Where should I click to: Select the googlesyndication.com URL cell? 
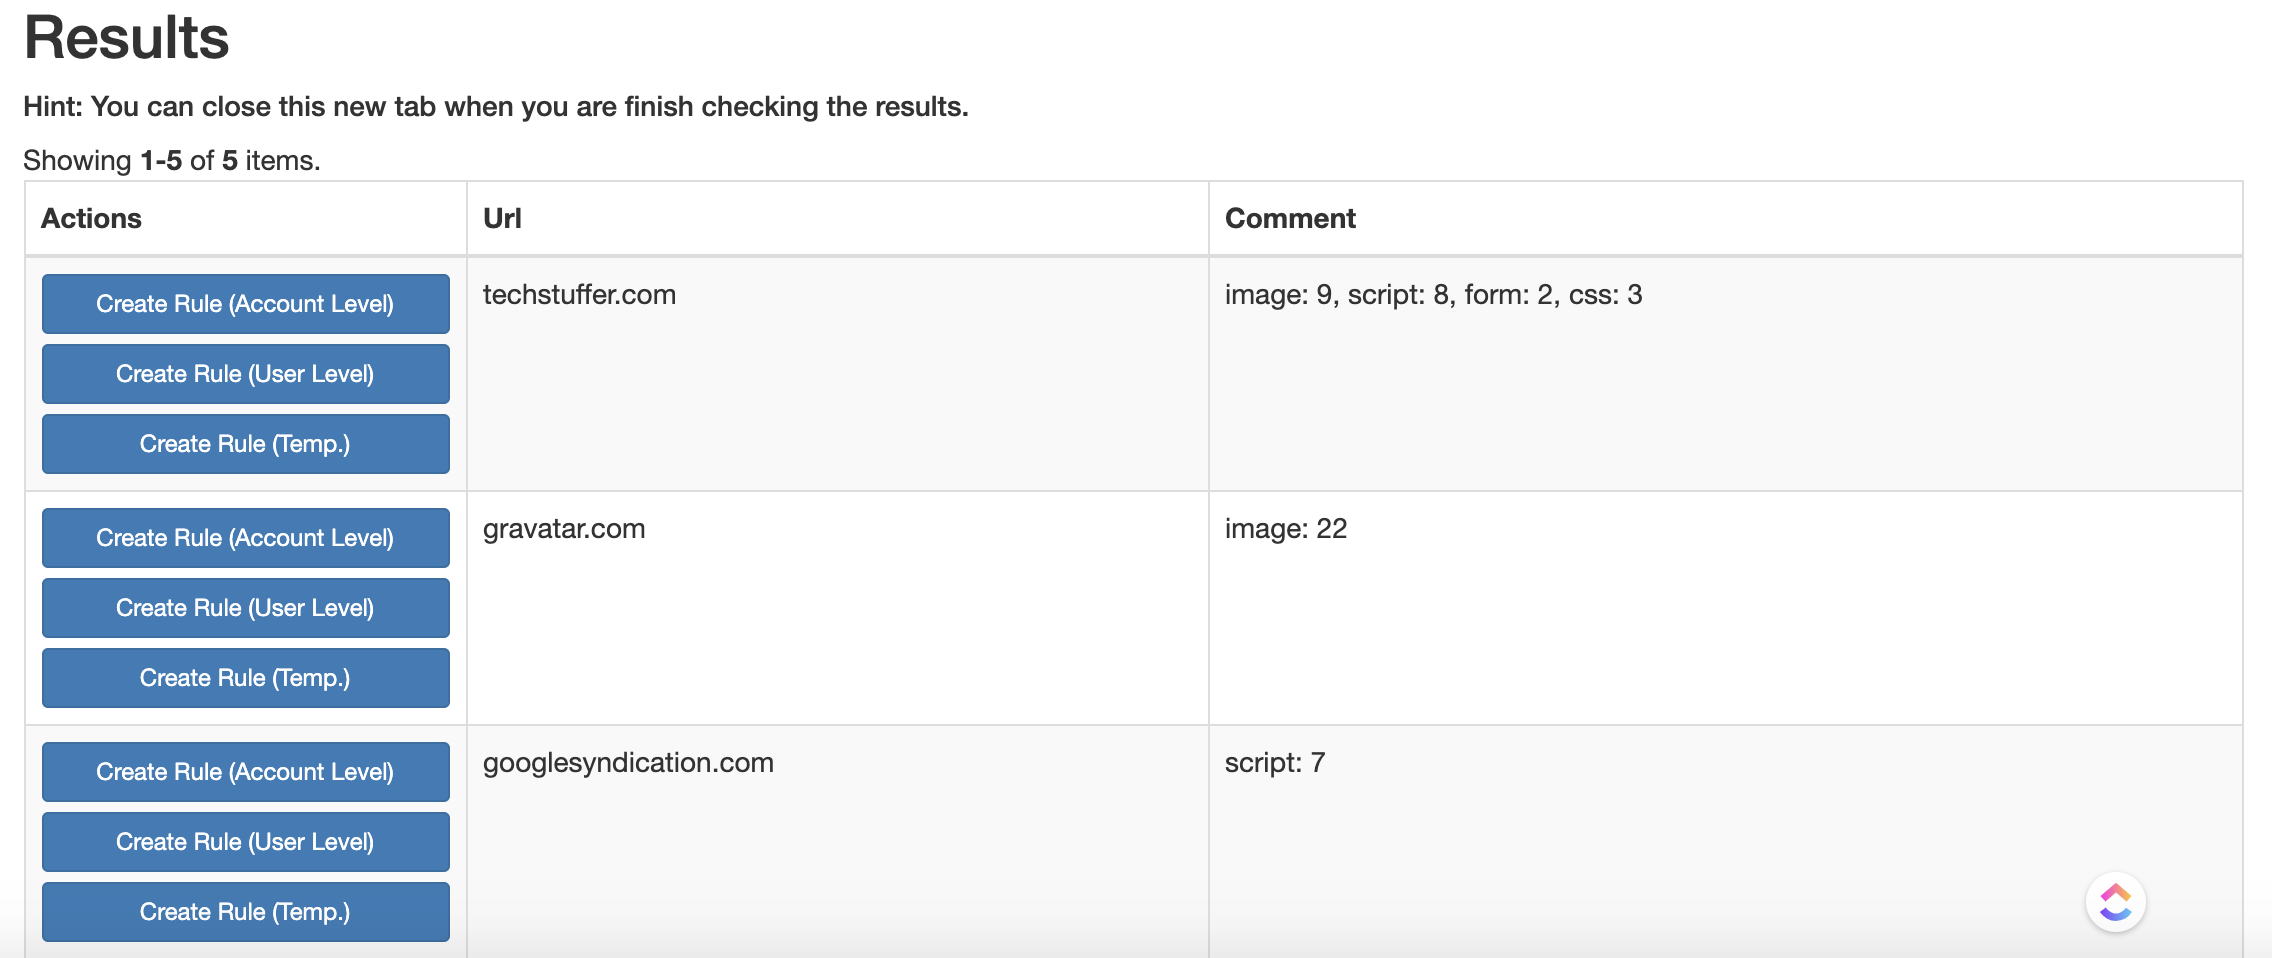(x=628, y=763)
